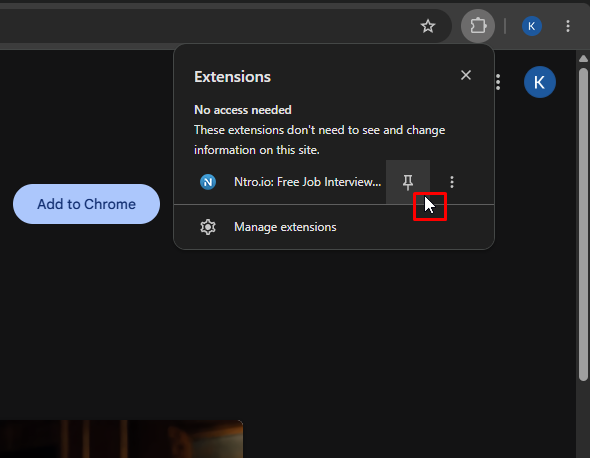This screenshot has width=590, height=458.
Task: Open the extension preview screenshot thumbnail
Action: pos(121,439)
